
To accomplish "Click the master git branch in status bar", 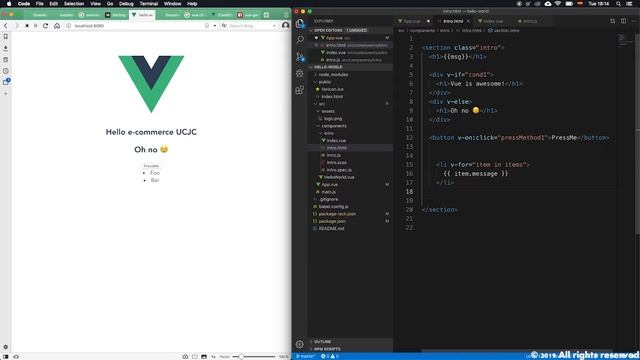I will (306, 356).
